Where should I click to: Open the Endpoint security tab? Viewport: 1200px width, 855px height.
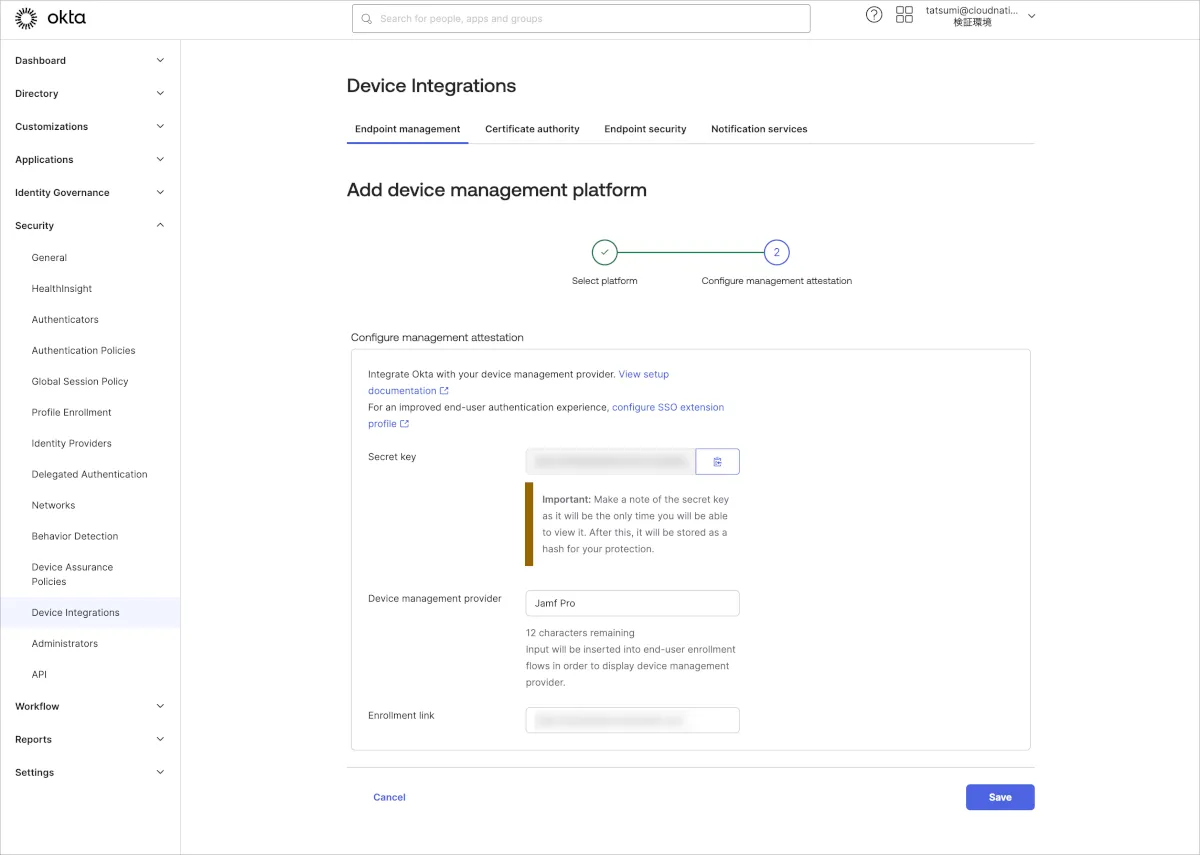click(645, 129)
